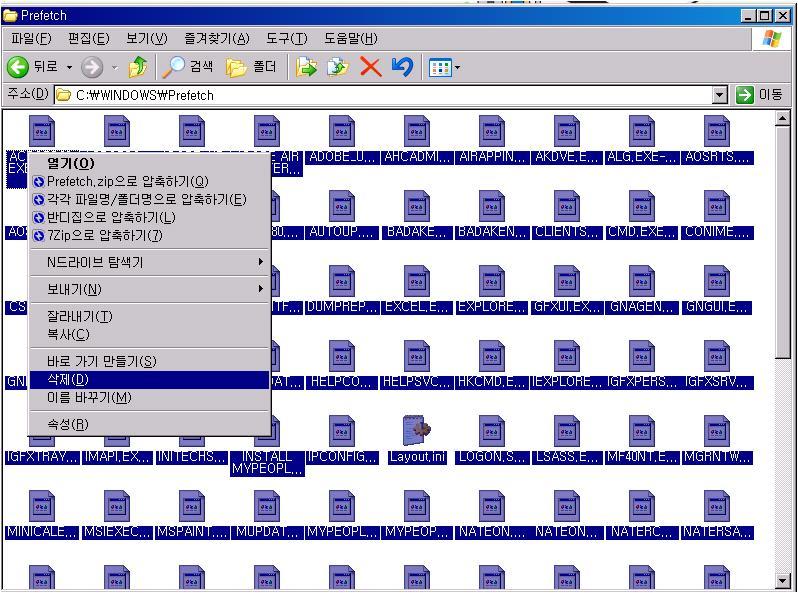Select '각각 파일명/폴더명으로 압축하기(E)' entry
The height and width of the screenshot is (593, 798).
pyautogui.click(x=149, y=200)
